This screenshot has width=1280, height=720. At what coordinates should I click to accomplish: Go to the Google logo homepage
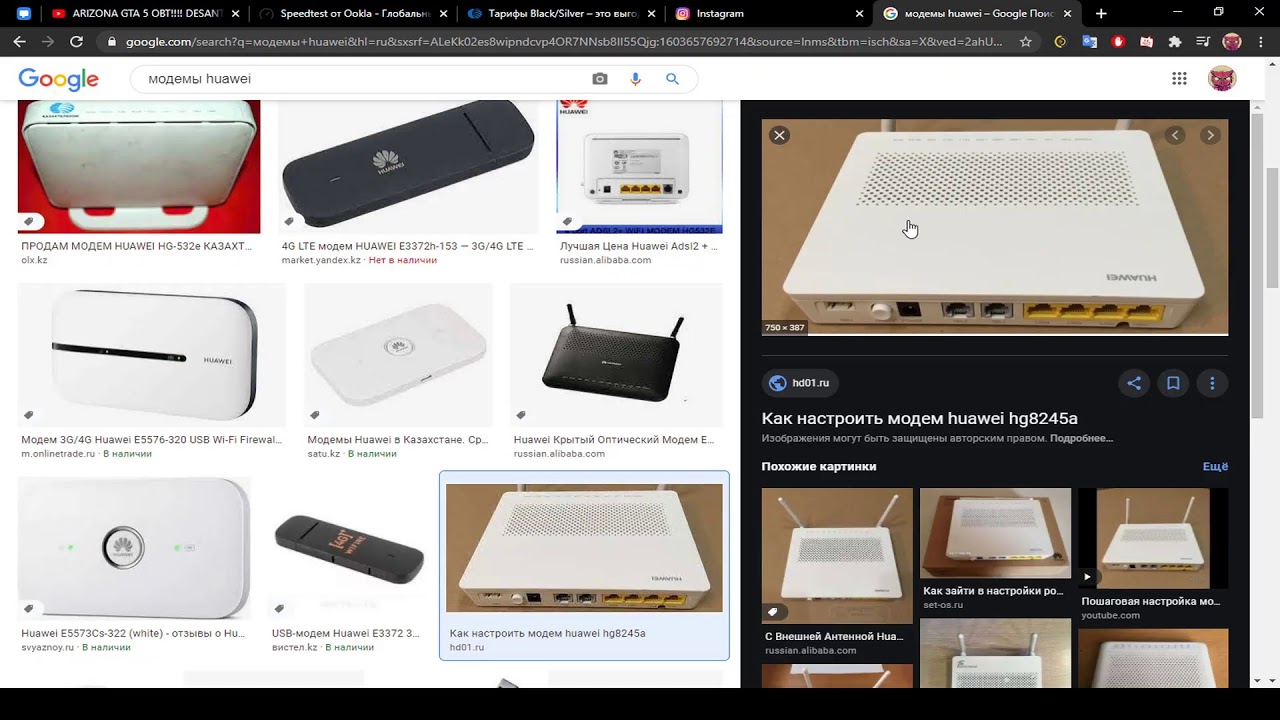(x=58, y=79)
